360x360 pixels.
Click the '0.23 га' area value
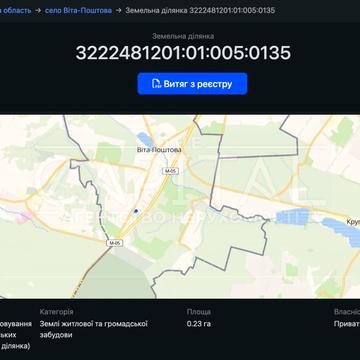coord(199,324)
